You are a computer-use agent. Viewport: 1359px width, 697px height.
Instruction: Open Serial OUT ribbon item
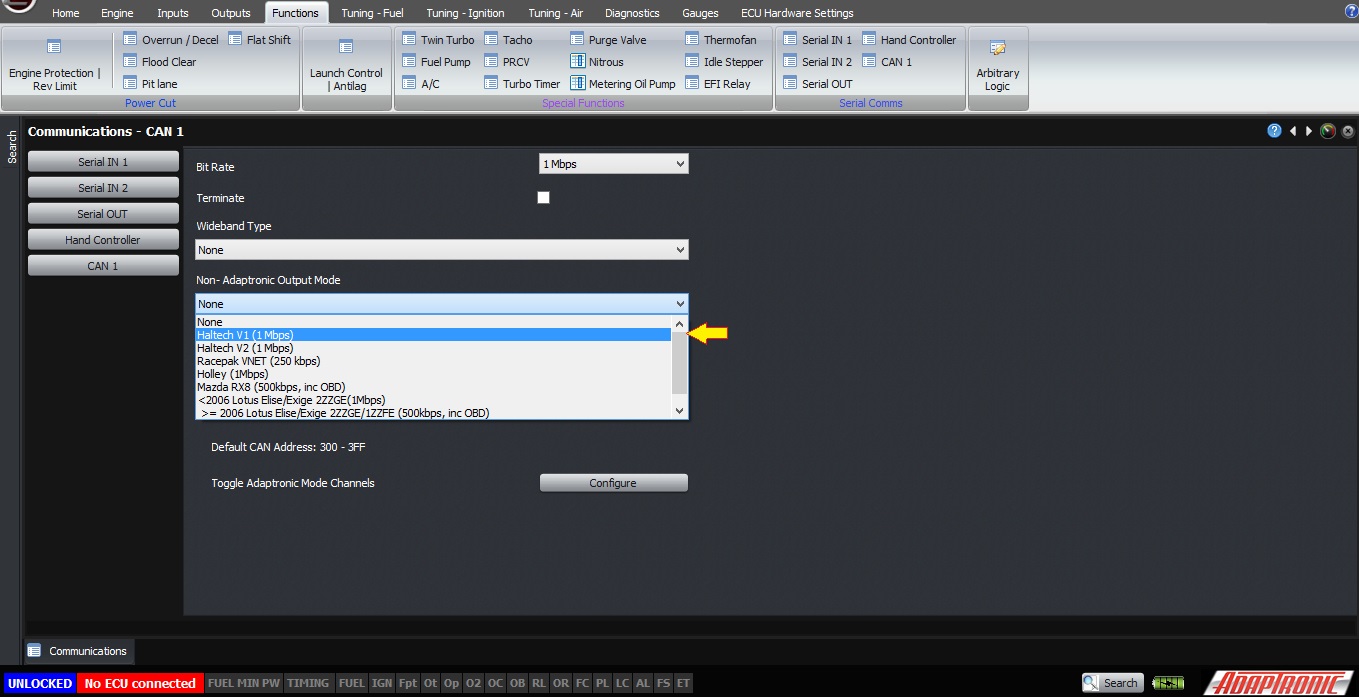[817, 84]
